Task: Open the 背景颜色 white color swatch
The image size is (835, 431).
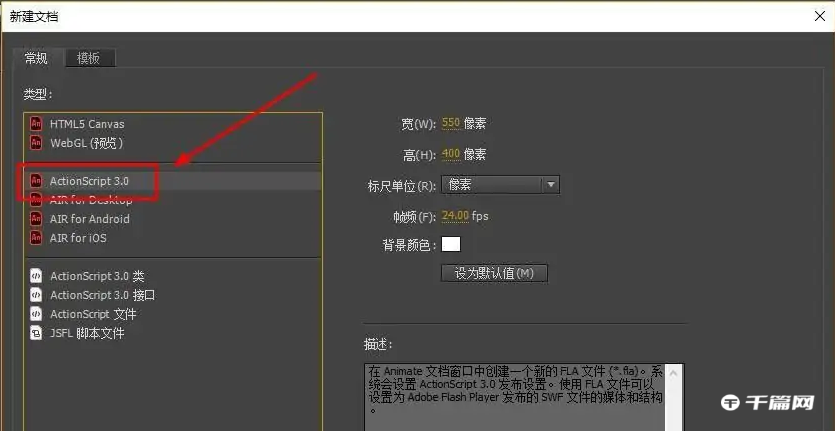Action: click(x=451, y=244)
